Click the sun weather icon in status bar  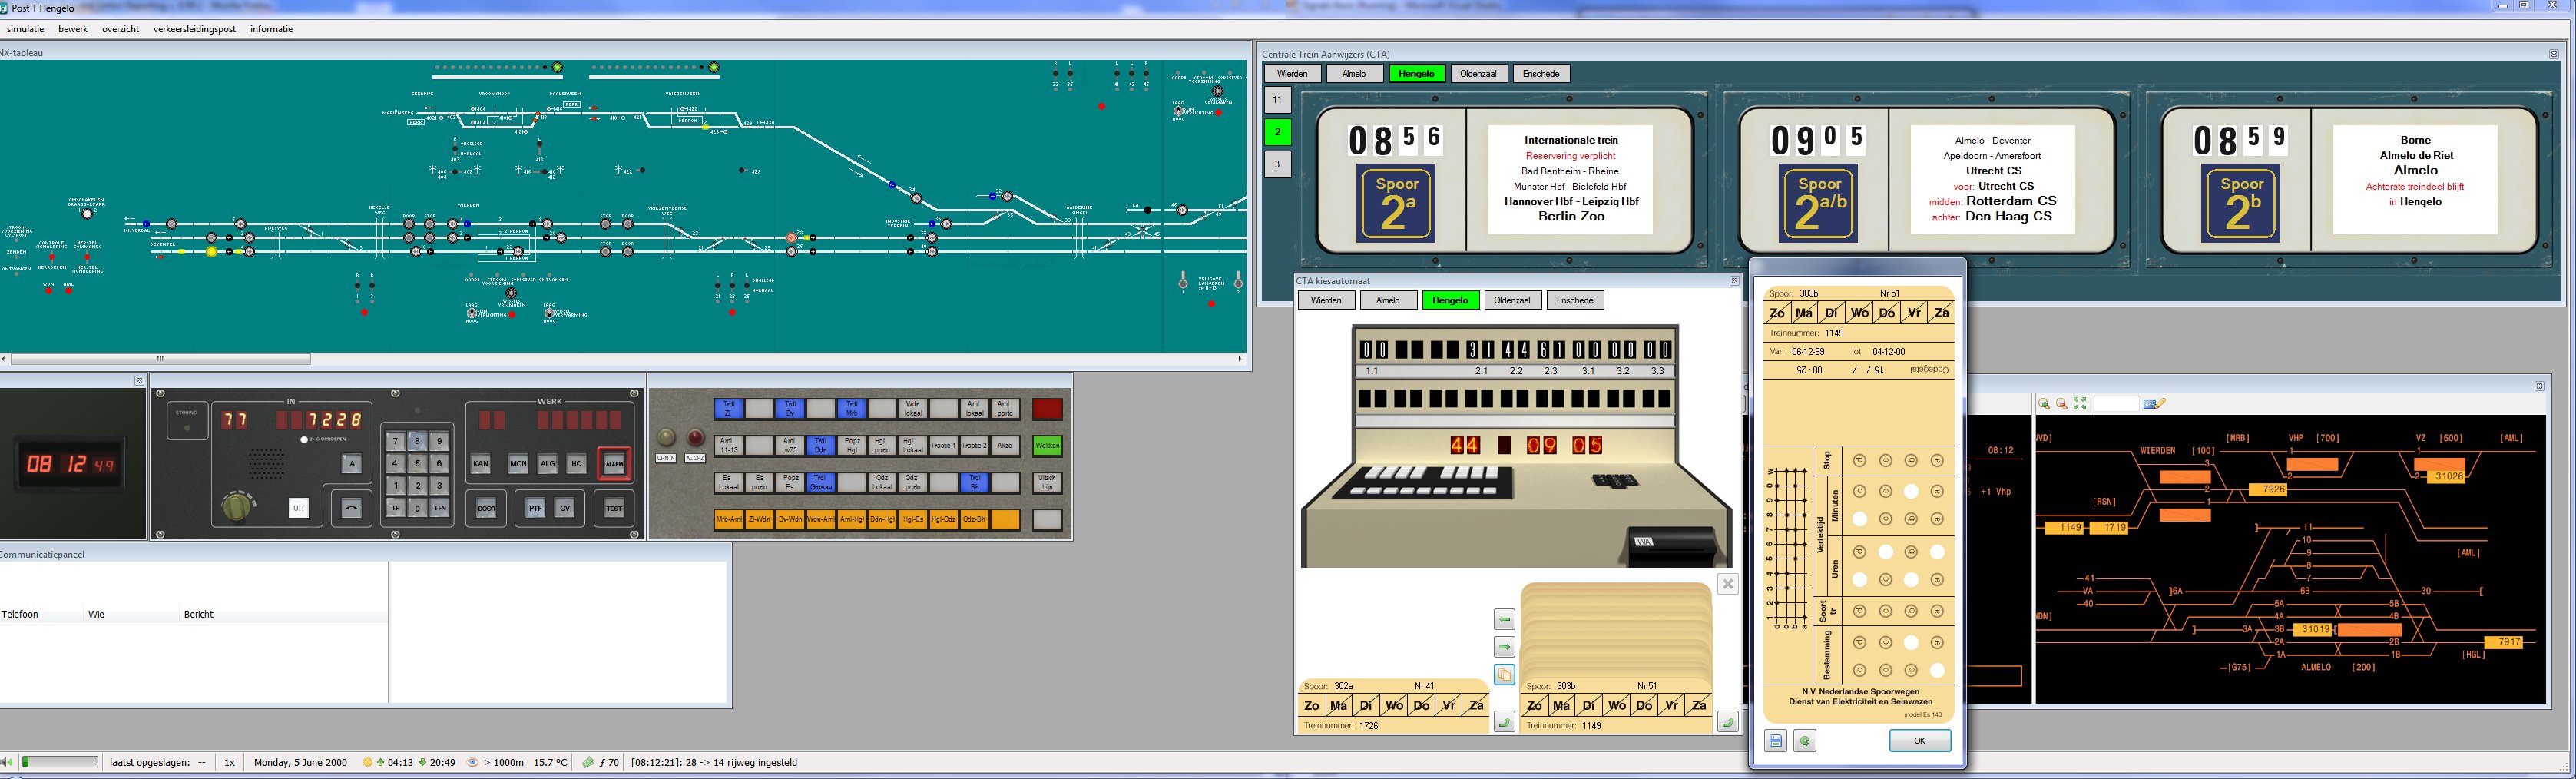click(x=367, y=763)
